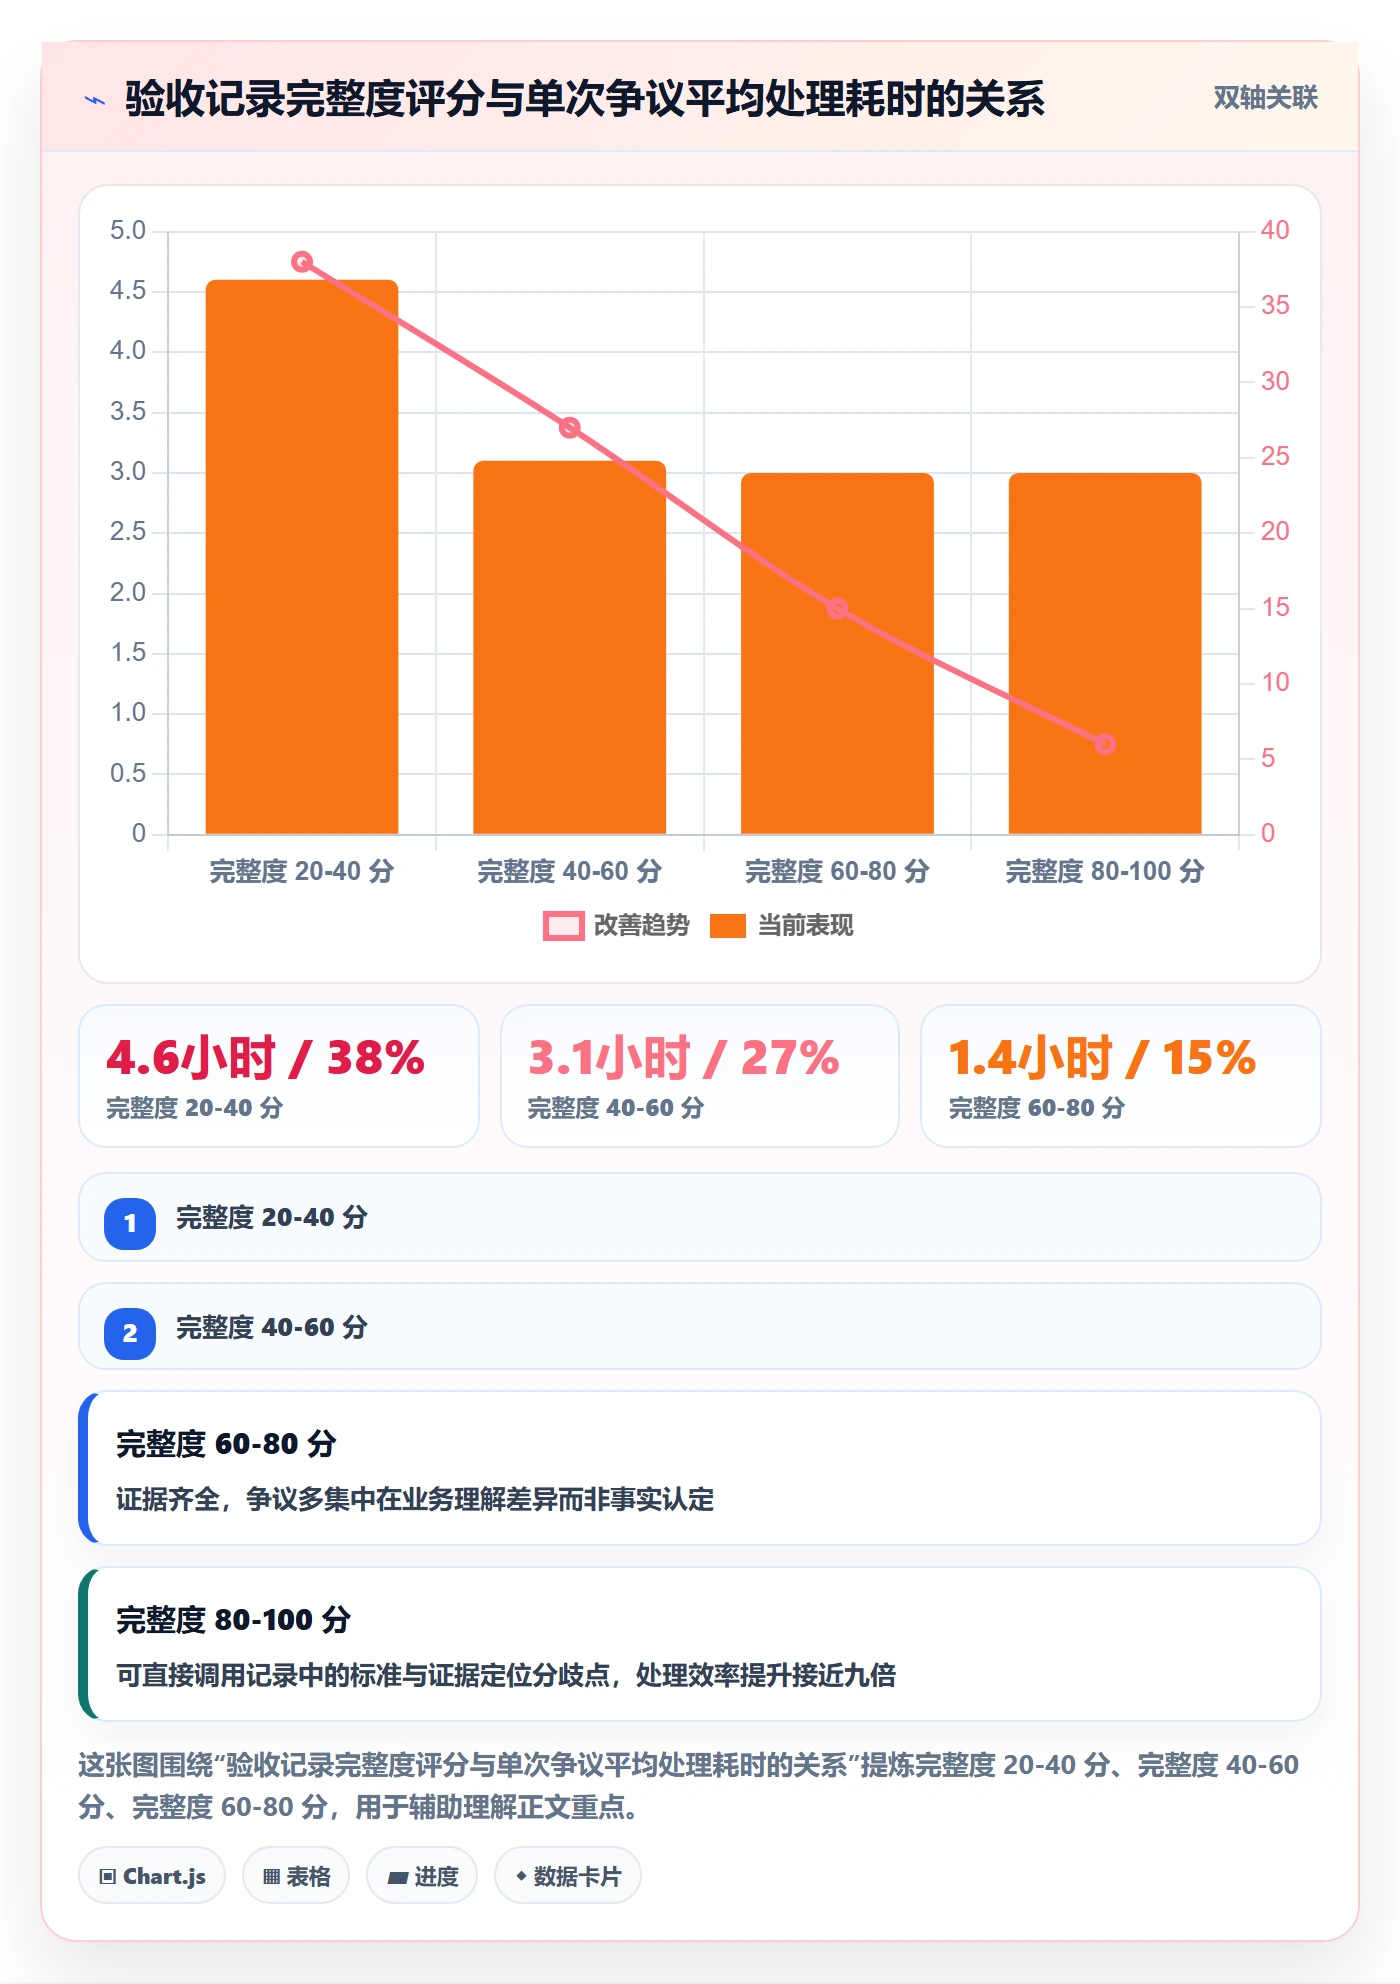The width and height of the screenshot is (1400, 1984).
Task: Toggle the 改善趋势 legend swatch
Action: coord(563,926)
